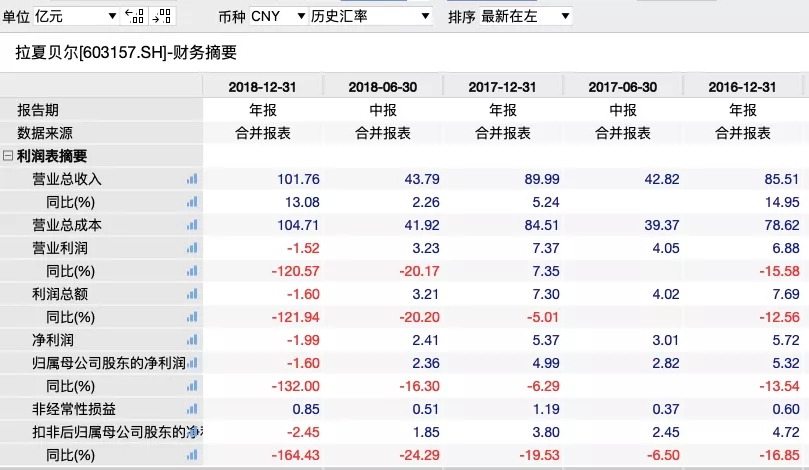
Task: Open chart icon for 营业利润 同比(%) row
Action: 192,271
